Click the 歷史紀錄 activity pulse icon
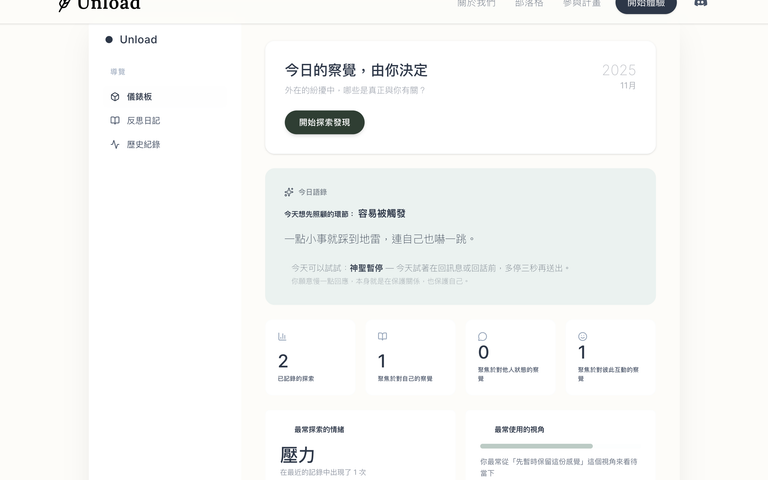768x480 pixels. coord(115,145)
